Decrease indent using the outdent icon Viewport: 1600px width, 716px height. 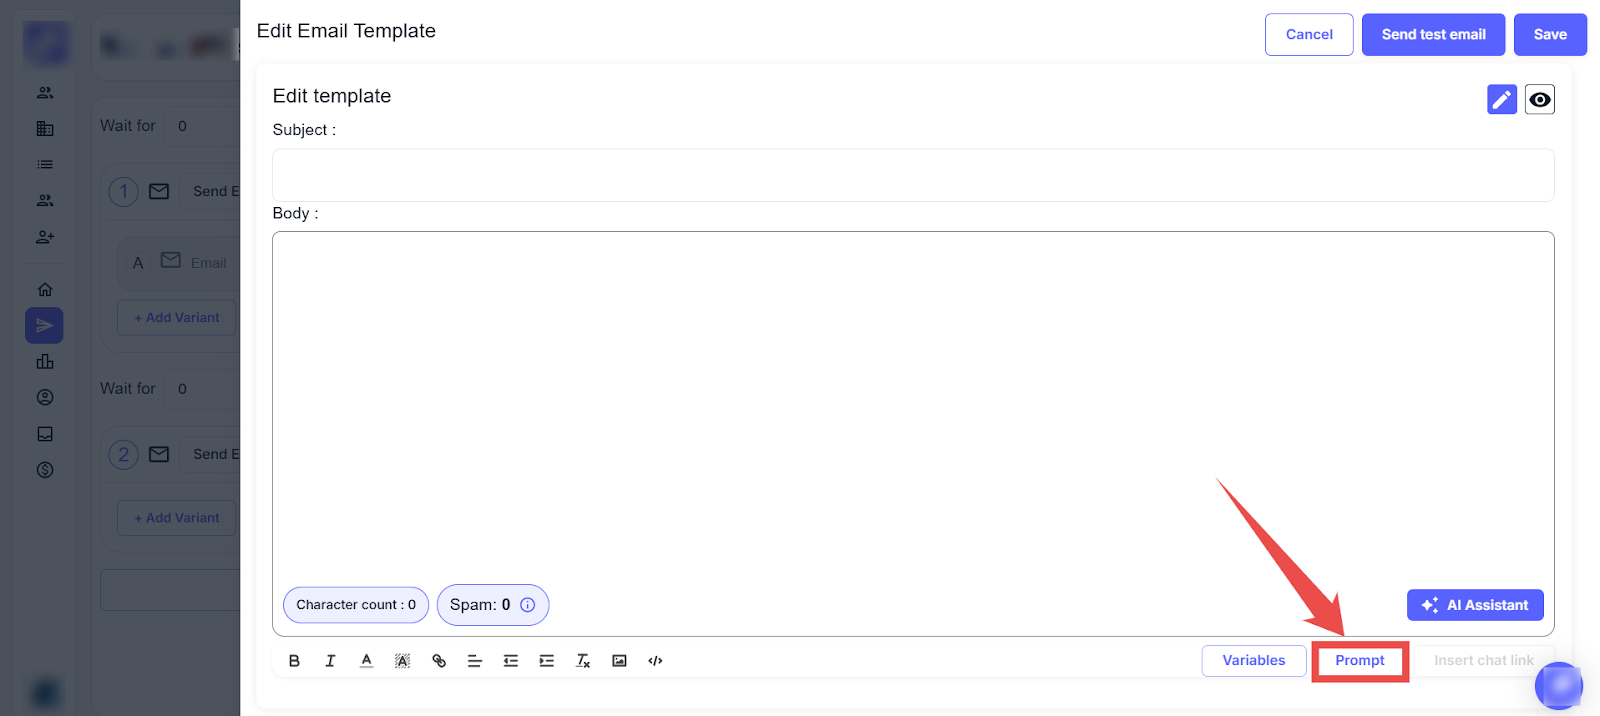click(511, 661)
